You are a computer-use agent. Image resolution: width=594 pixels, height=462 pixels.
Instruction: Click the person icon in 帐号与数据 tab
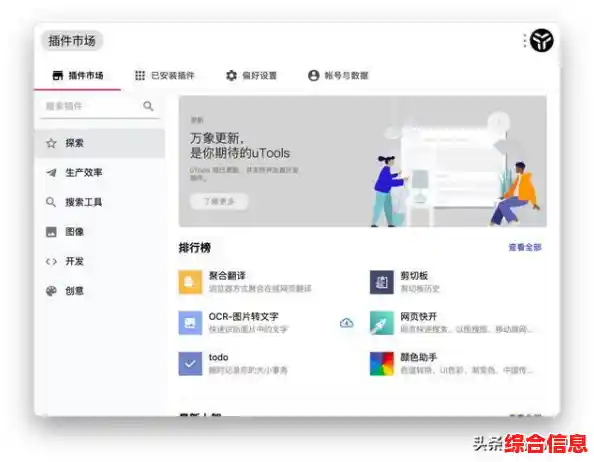point(314,75)
